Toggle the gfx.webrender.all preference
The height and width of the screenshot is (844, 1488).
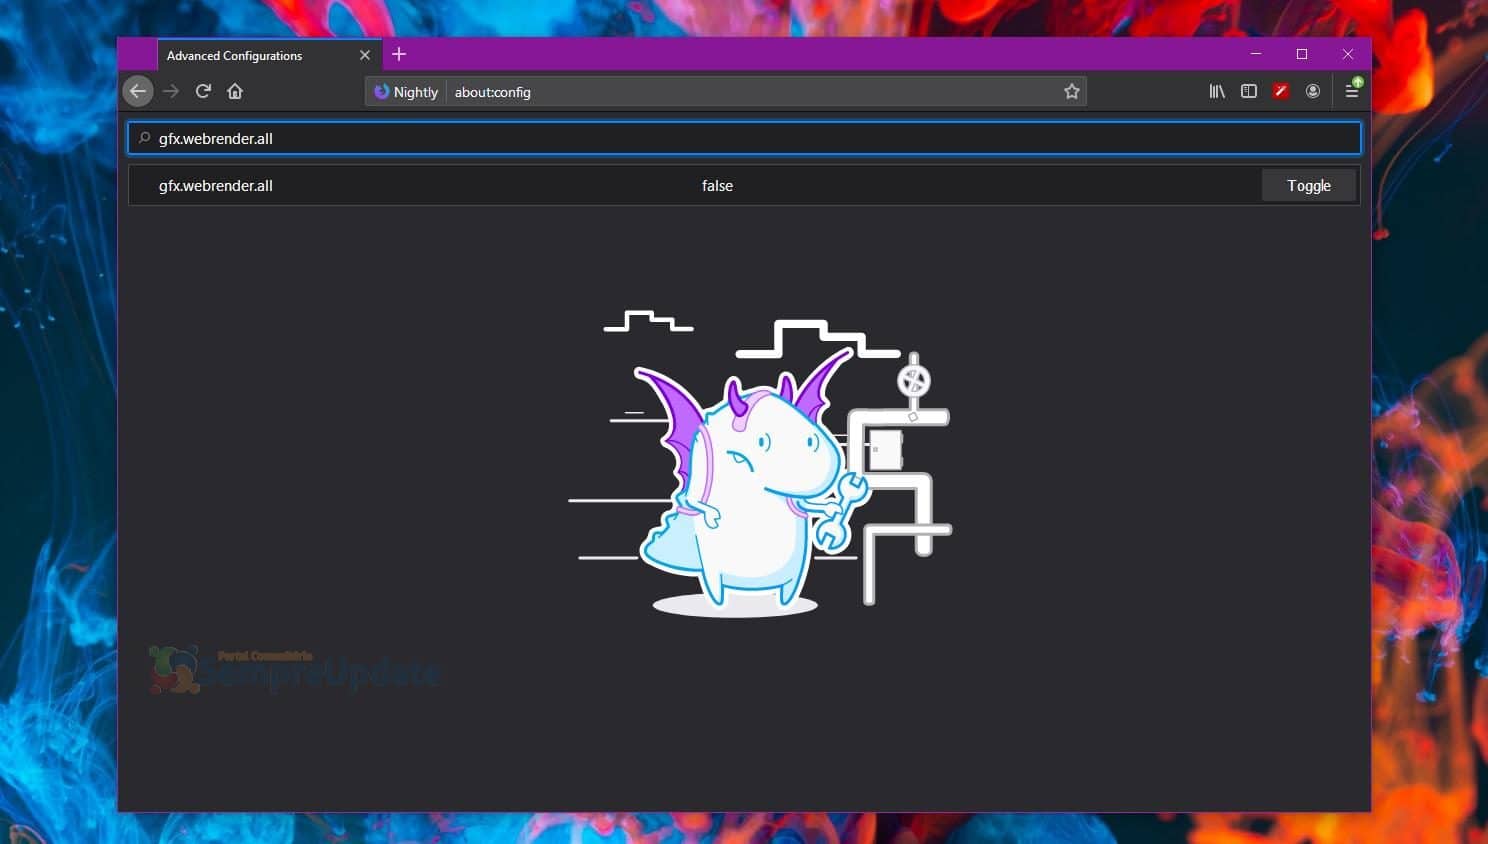click(1308, 185)
